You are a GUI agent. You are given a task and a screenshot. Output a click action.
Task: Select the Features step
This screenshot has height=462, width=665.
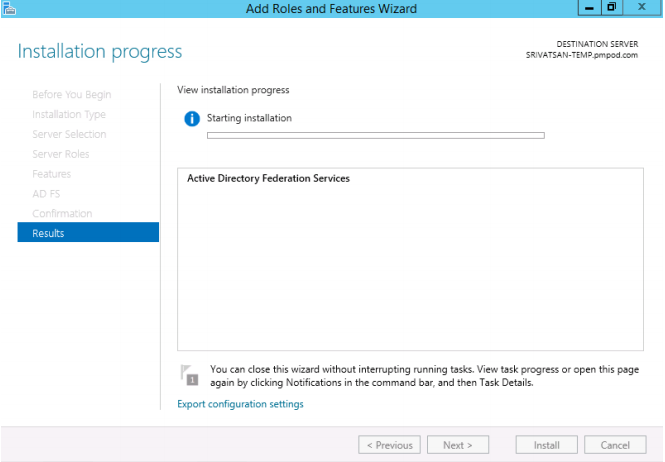(52, 174)
